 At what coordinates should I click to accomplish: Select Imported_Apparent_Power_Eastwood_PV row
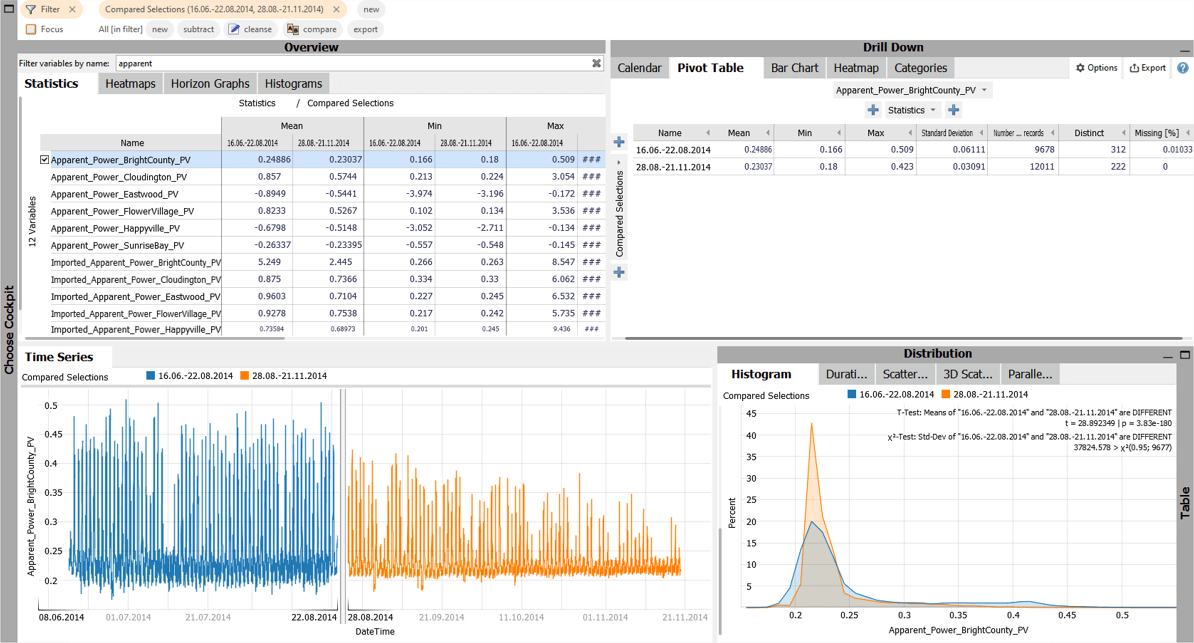click(322, 296)
